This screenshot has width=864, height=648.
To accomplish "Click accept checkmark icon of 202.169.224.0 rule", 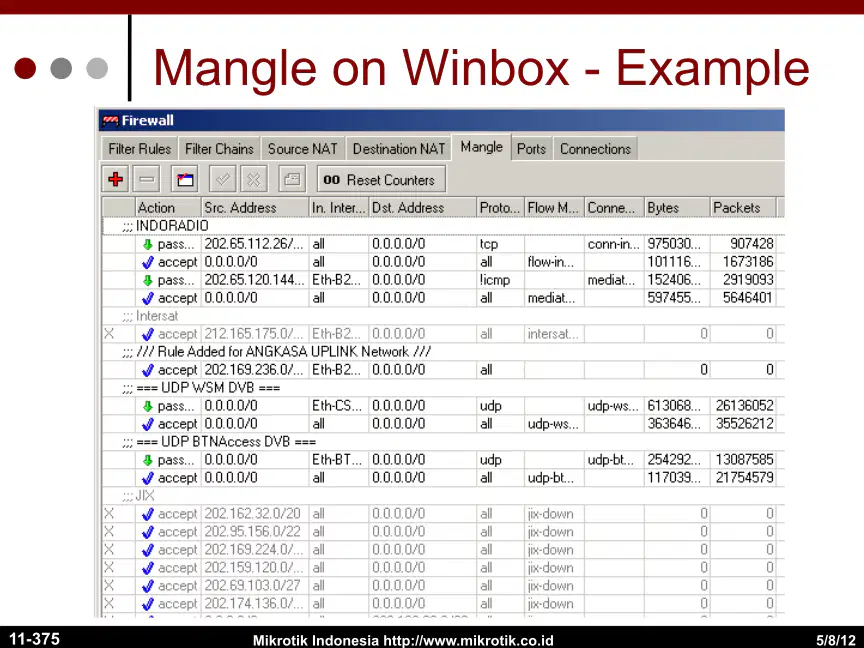I will pyautogui.click(x=147, y=550).
